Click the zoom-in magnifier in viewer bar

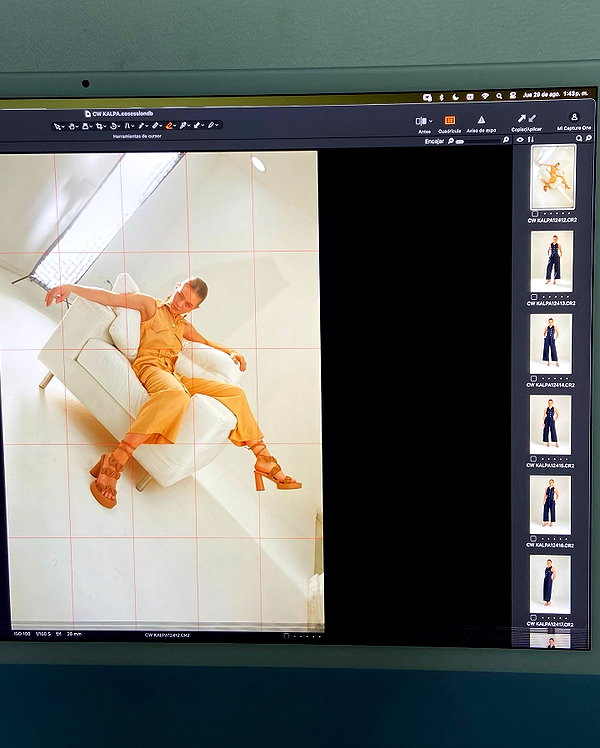tap(506, 139)
